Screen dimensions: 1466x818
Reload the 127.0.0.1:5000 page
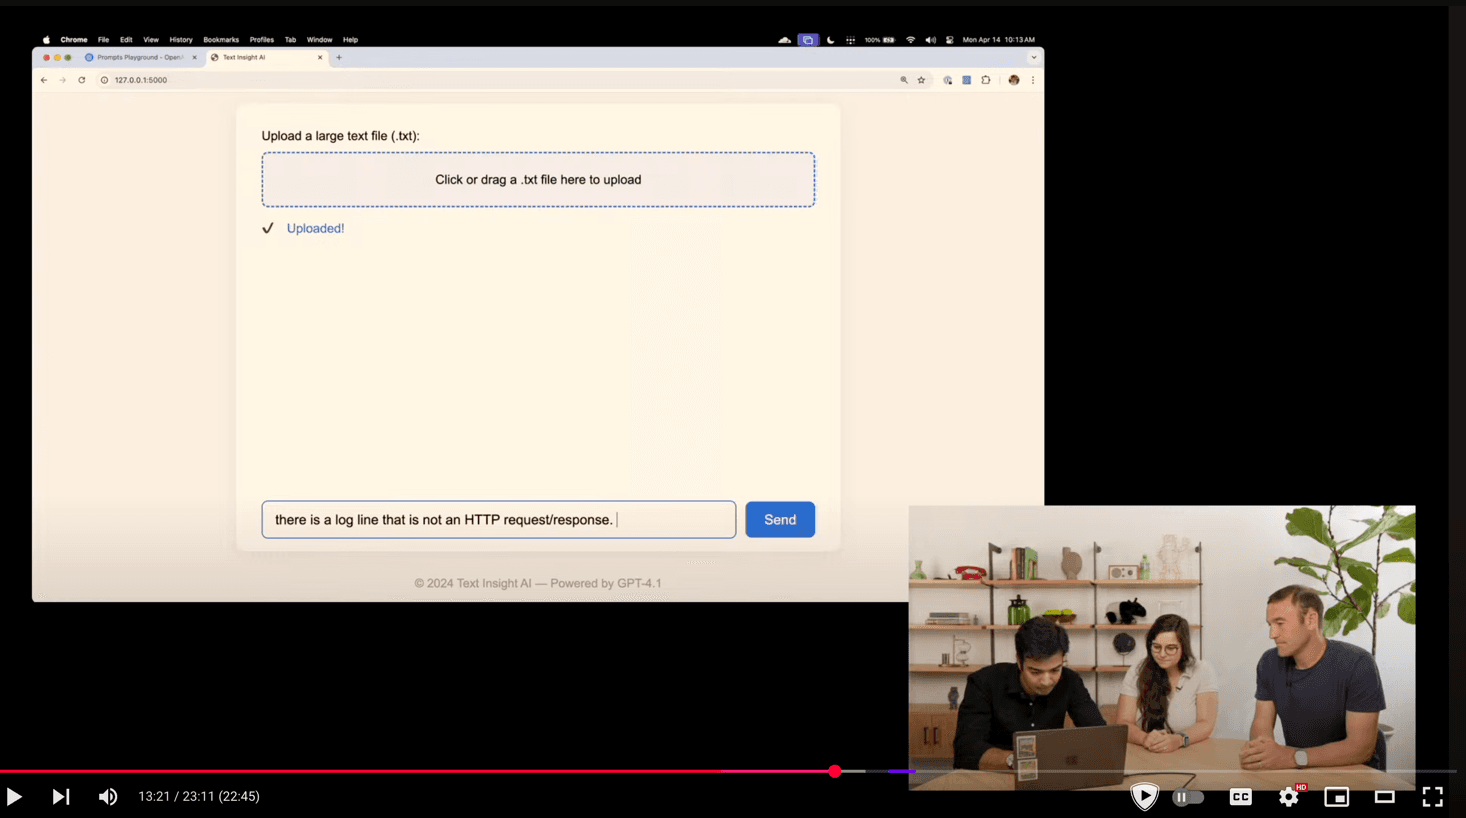point(82,80)
